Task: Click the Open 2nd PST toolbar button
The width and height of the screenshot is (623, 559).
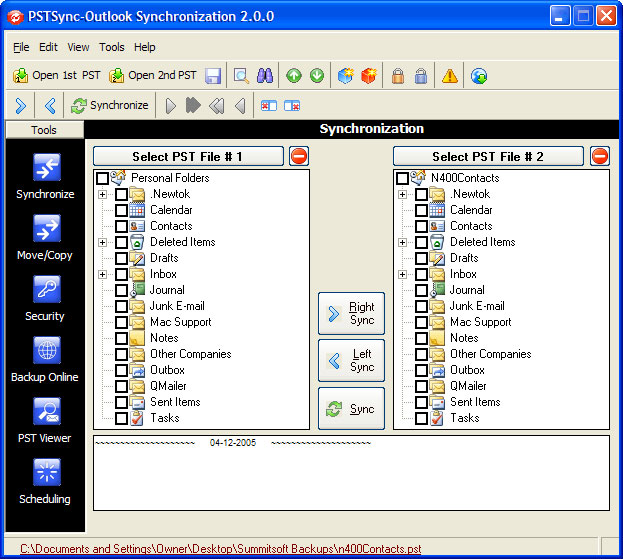Action: tap(153, 75)
